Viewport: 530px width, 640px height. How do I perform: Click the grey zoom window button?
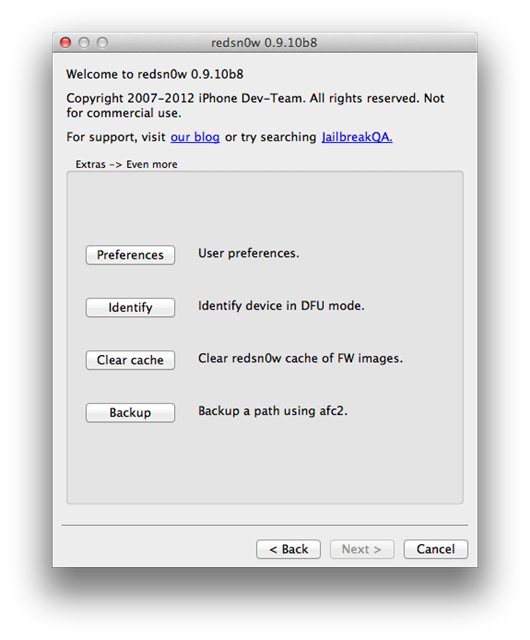tap(102, 42)
